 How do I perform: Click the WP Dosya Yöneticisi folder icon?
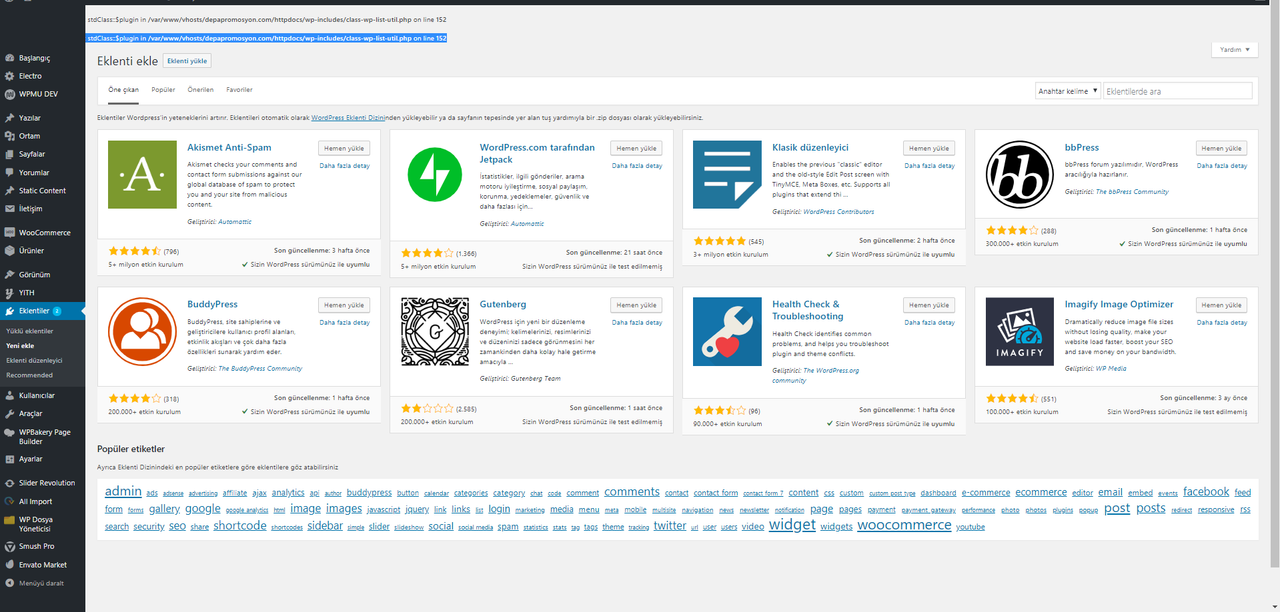pos(9,520)
